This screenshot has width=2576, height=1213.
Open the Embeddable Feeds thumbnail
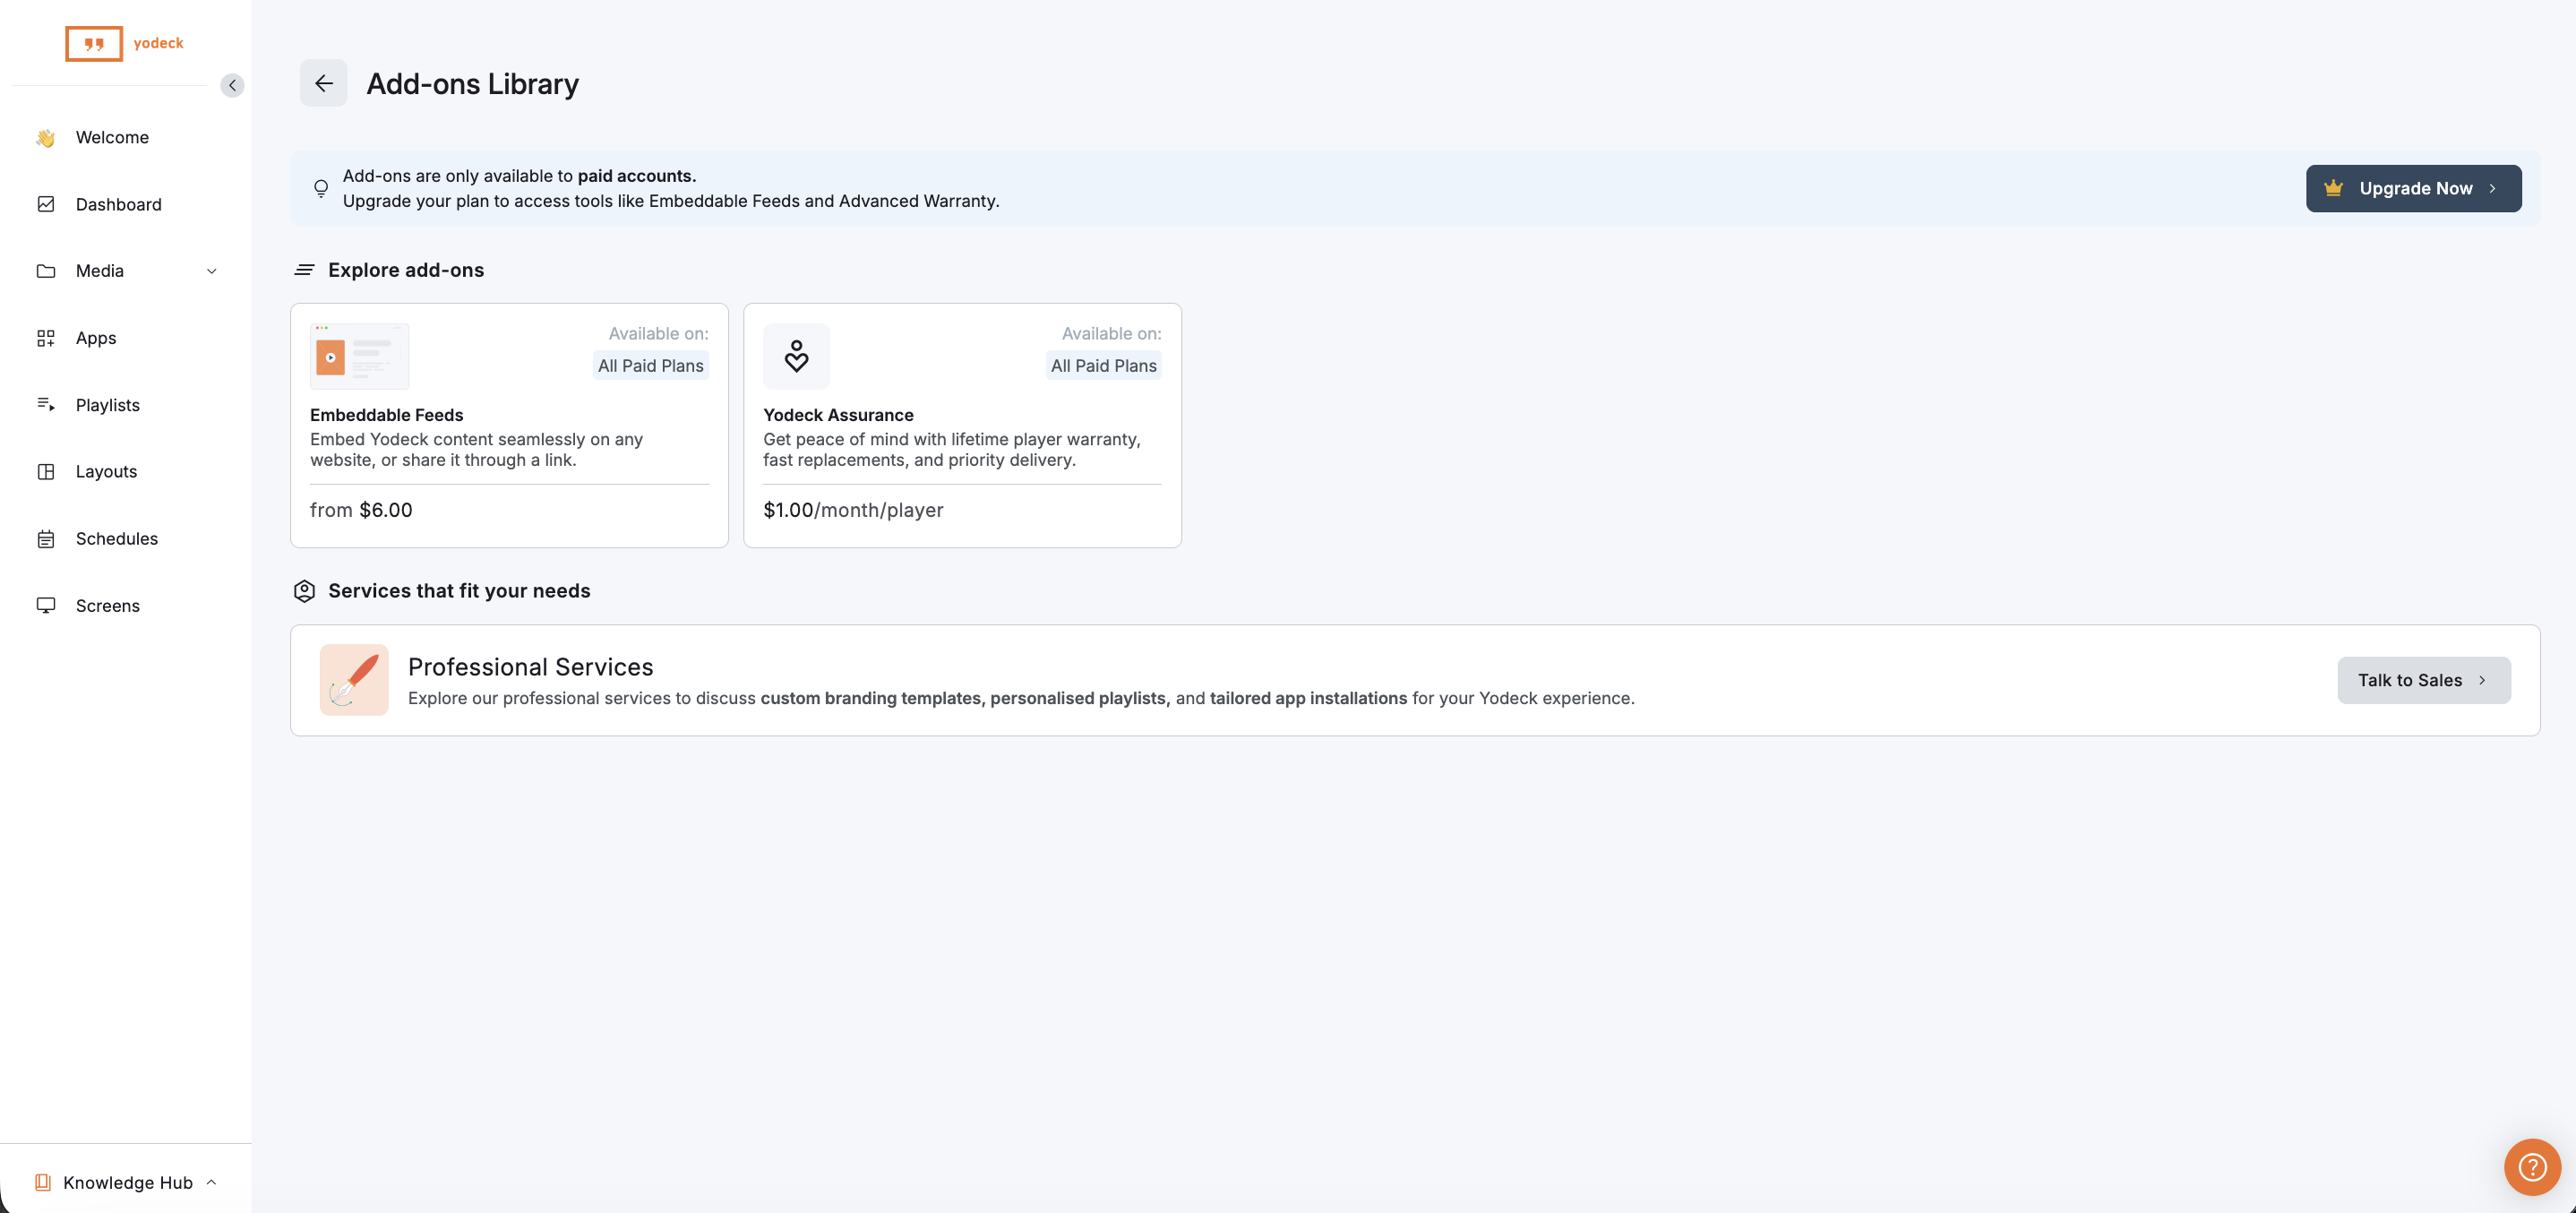(359, 356)
